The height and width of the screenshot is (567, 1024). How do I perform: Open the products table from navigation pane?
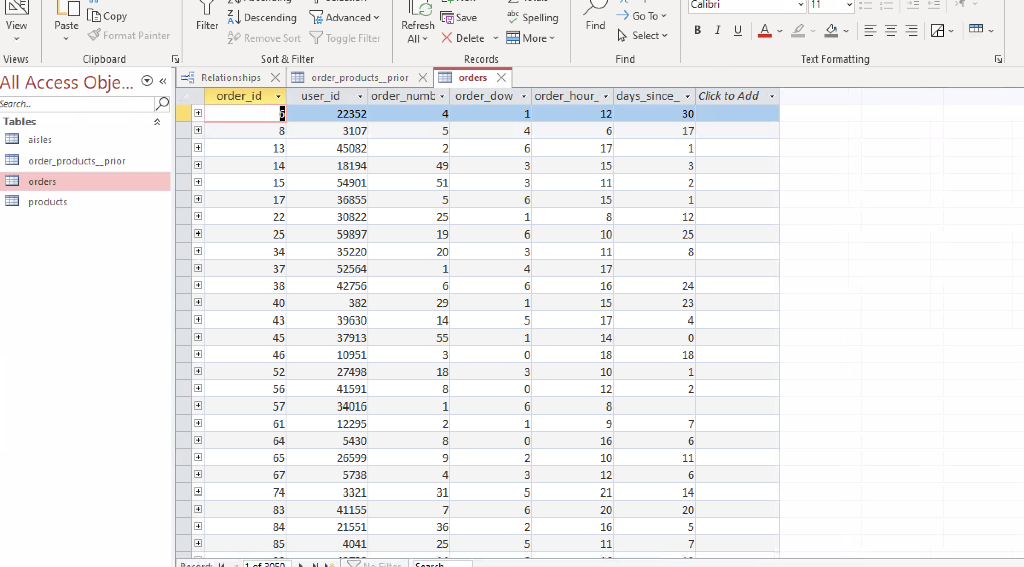(47, 202)
